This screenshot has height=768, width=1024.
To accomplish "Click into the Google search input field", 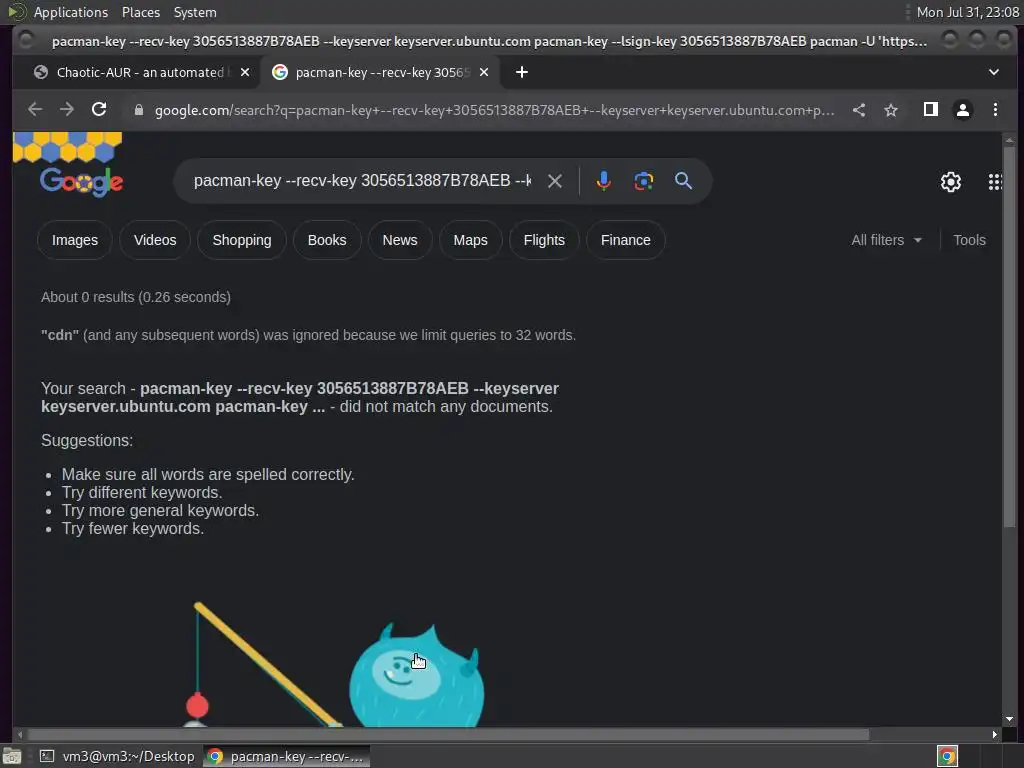I will pos(362,181).
